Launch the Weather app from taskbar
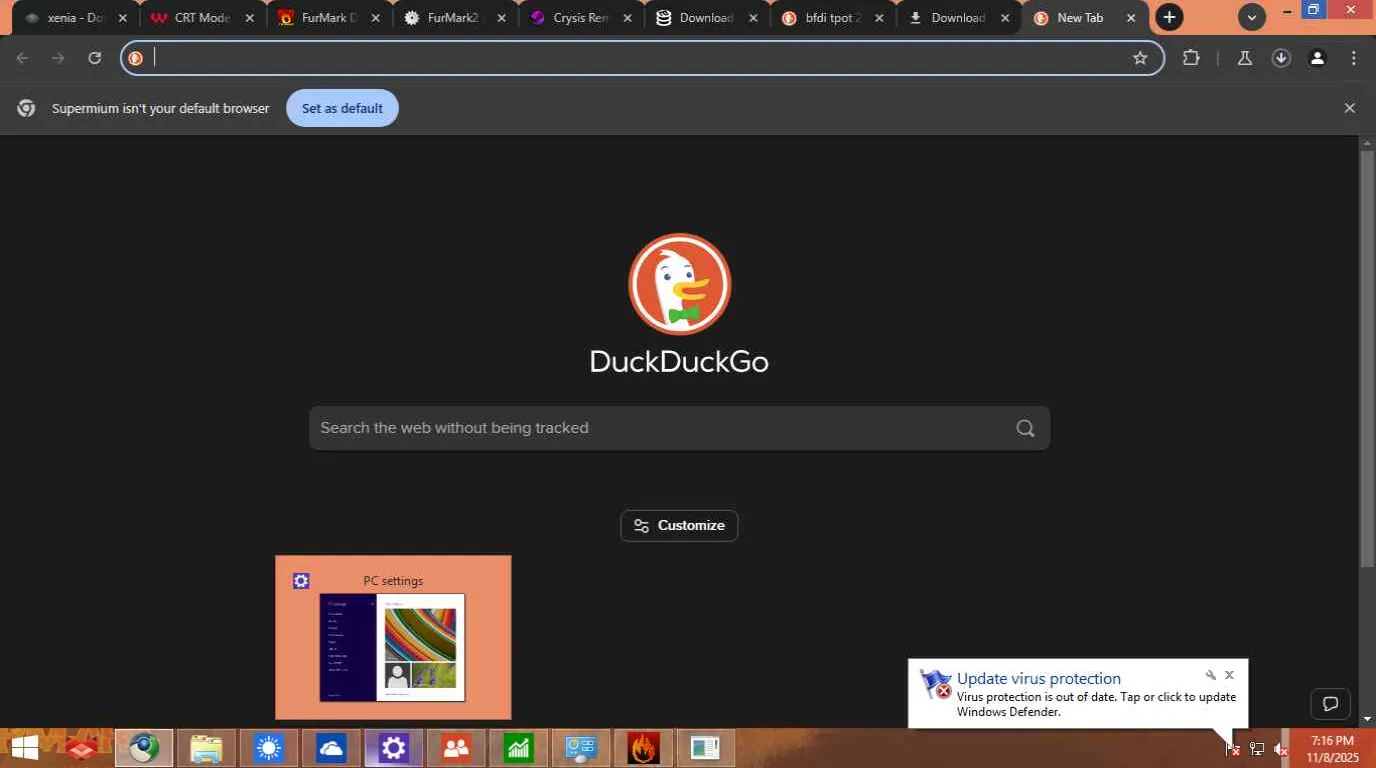The image size is (1376, 768). pos(269,748)
